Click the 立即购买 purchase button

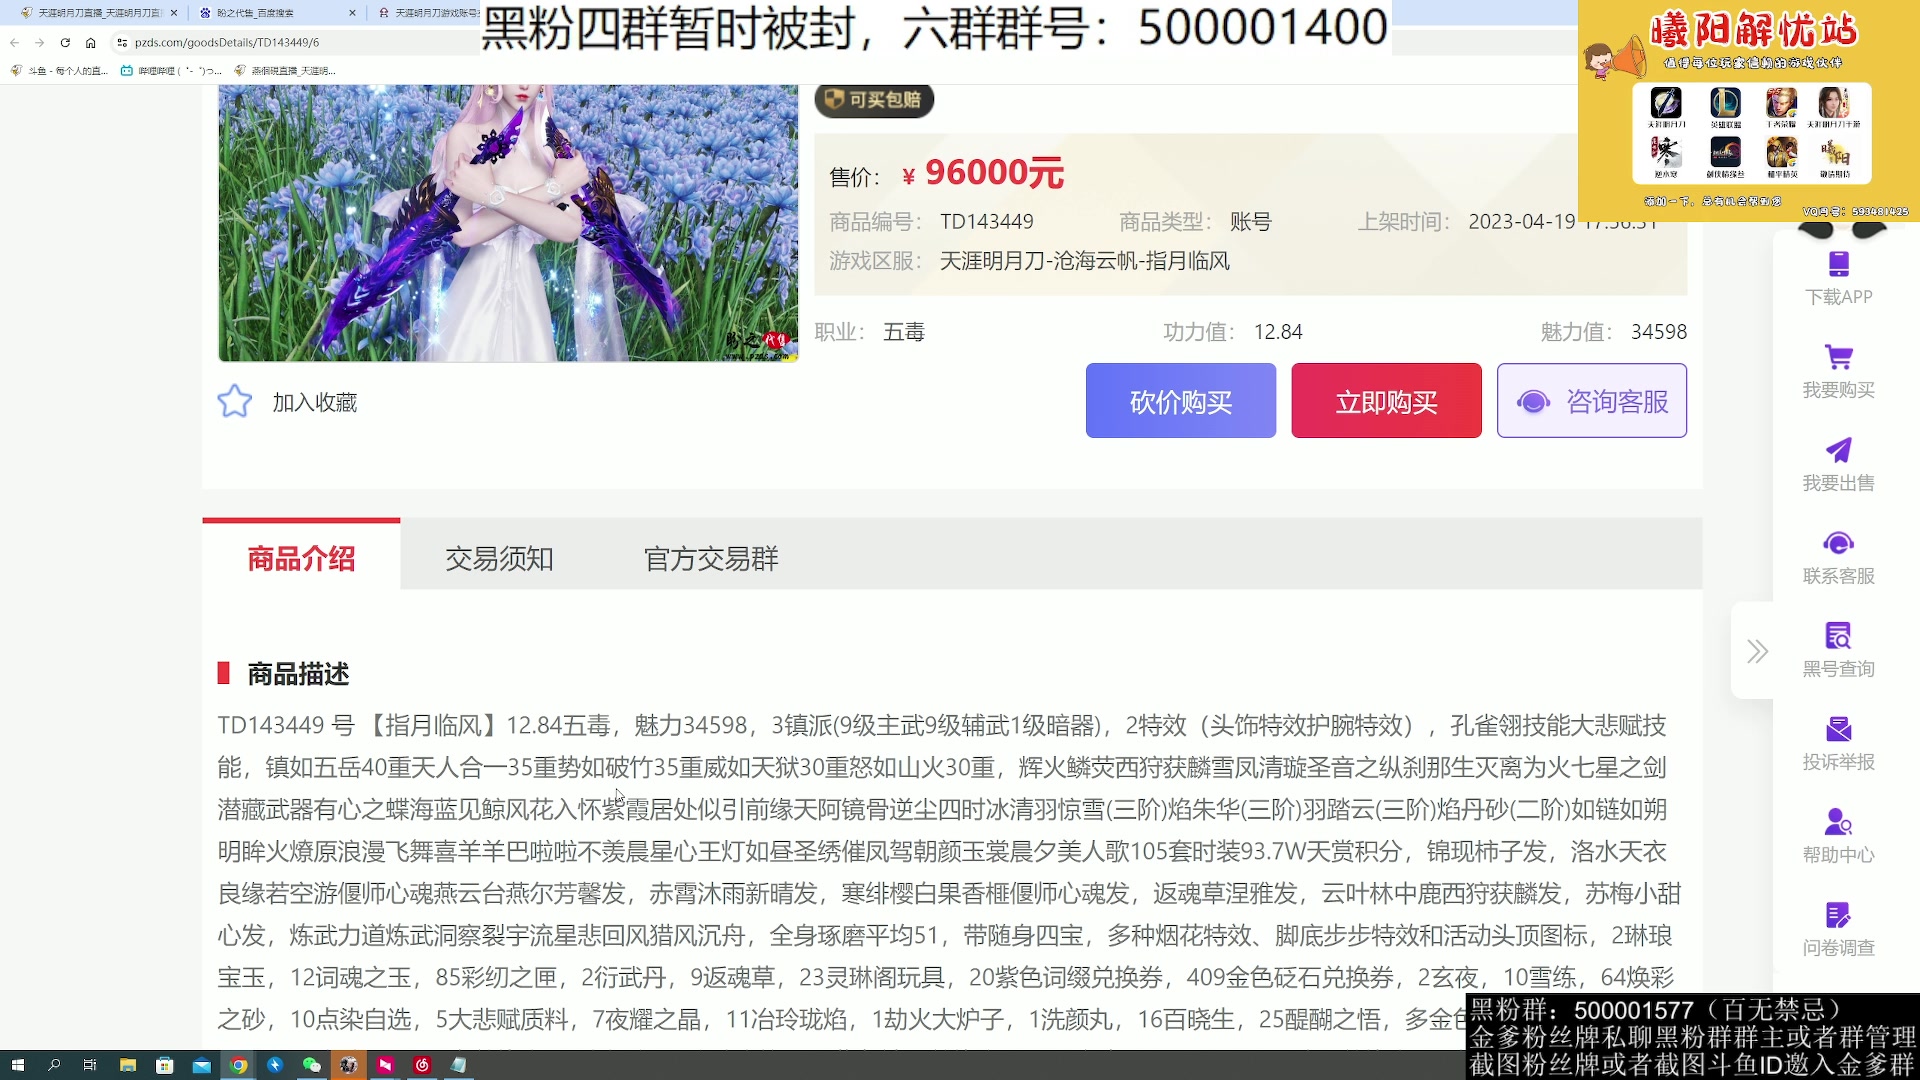1386,400
